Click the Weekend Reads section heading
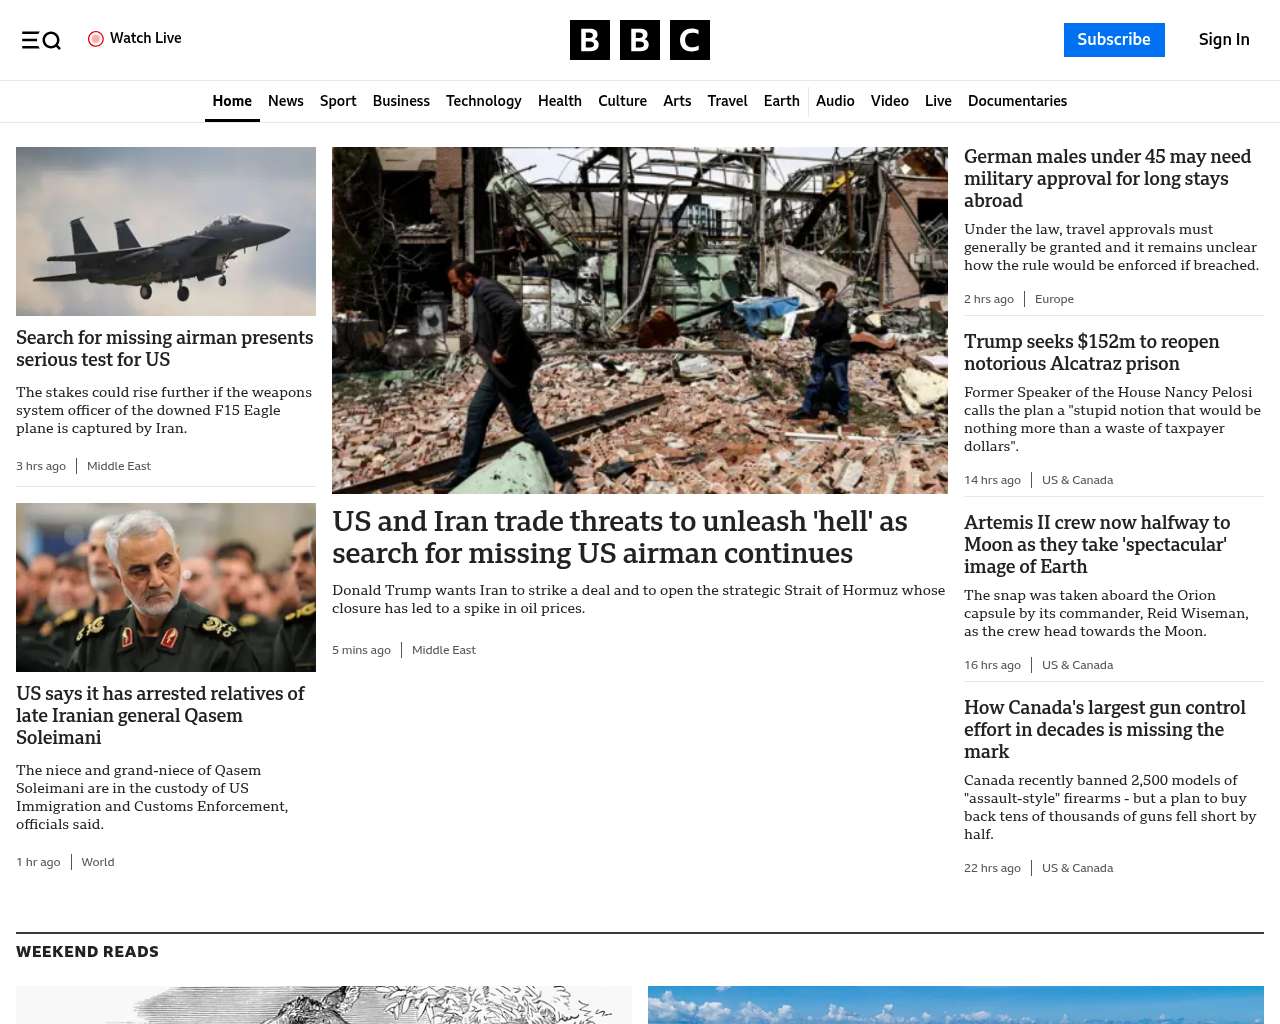The width and height of the screenshot is (1280, 1024). pyautogui.click(x=87, y=952)
